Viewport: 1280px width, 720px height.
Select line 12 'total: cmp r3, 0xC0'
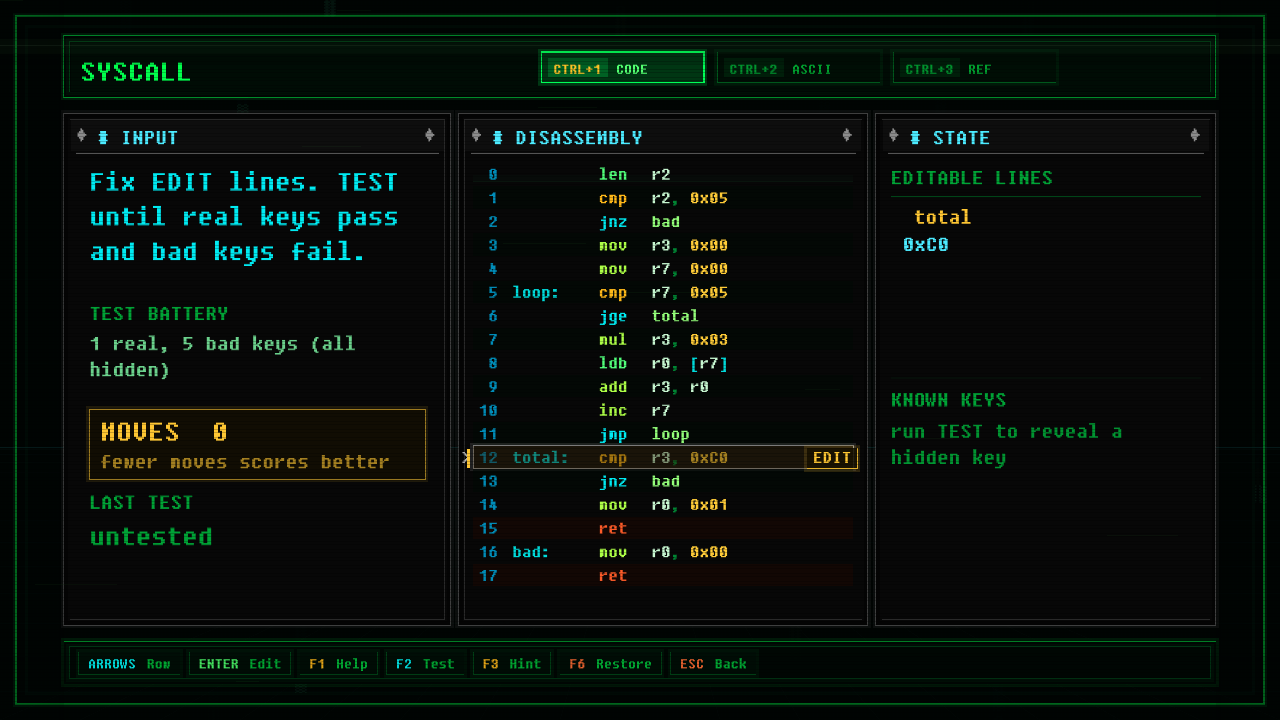pos(663,458)
